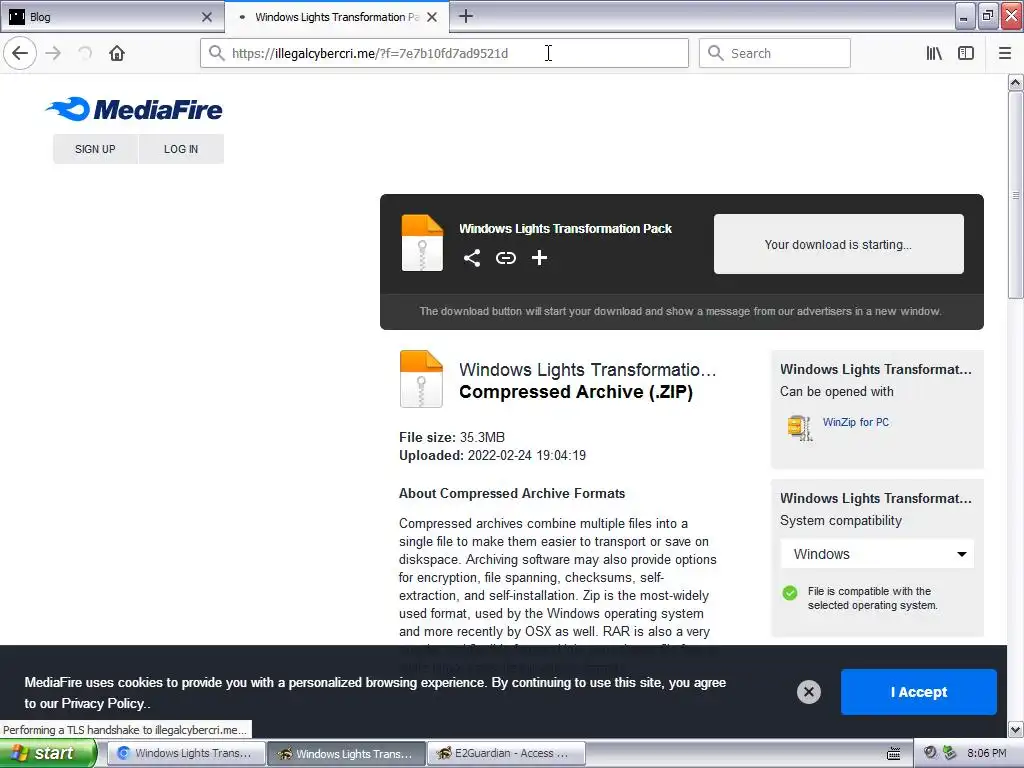Click the copy link chain icon
The image size is (1024, 768).
pyautogui.click(x=505, y=258)
